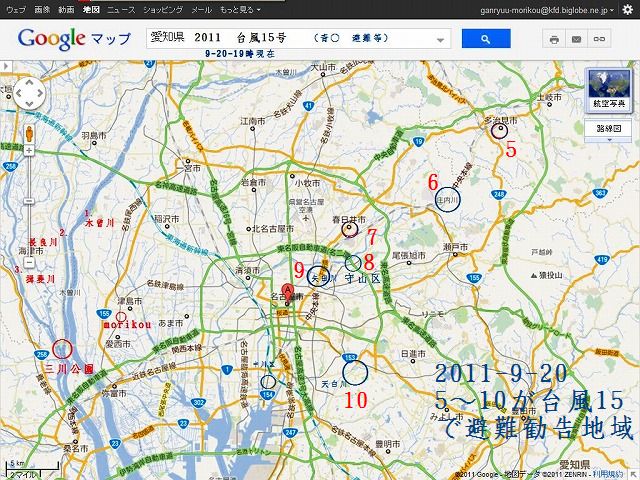Click route 153 shield icon

point(350,358)
